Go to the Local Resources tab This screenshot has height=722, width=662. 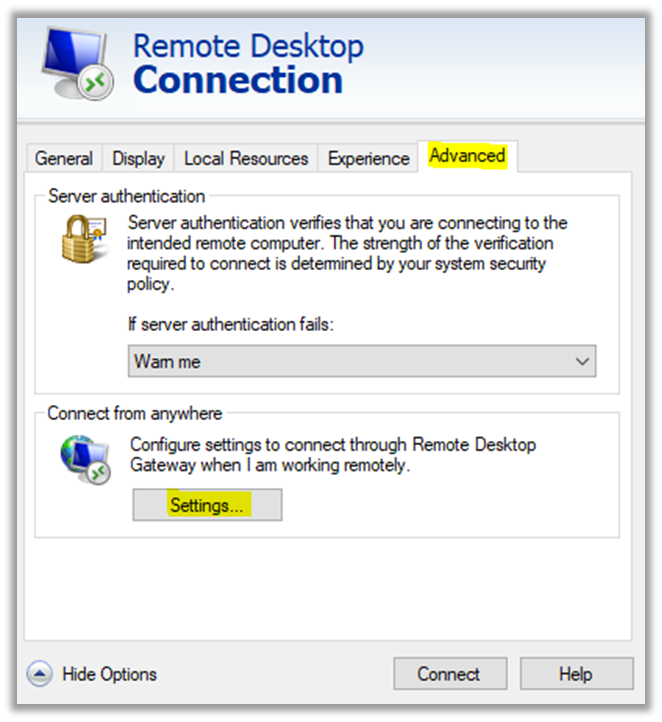pos(246,158)
